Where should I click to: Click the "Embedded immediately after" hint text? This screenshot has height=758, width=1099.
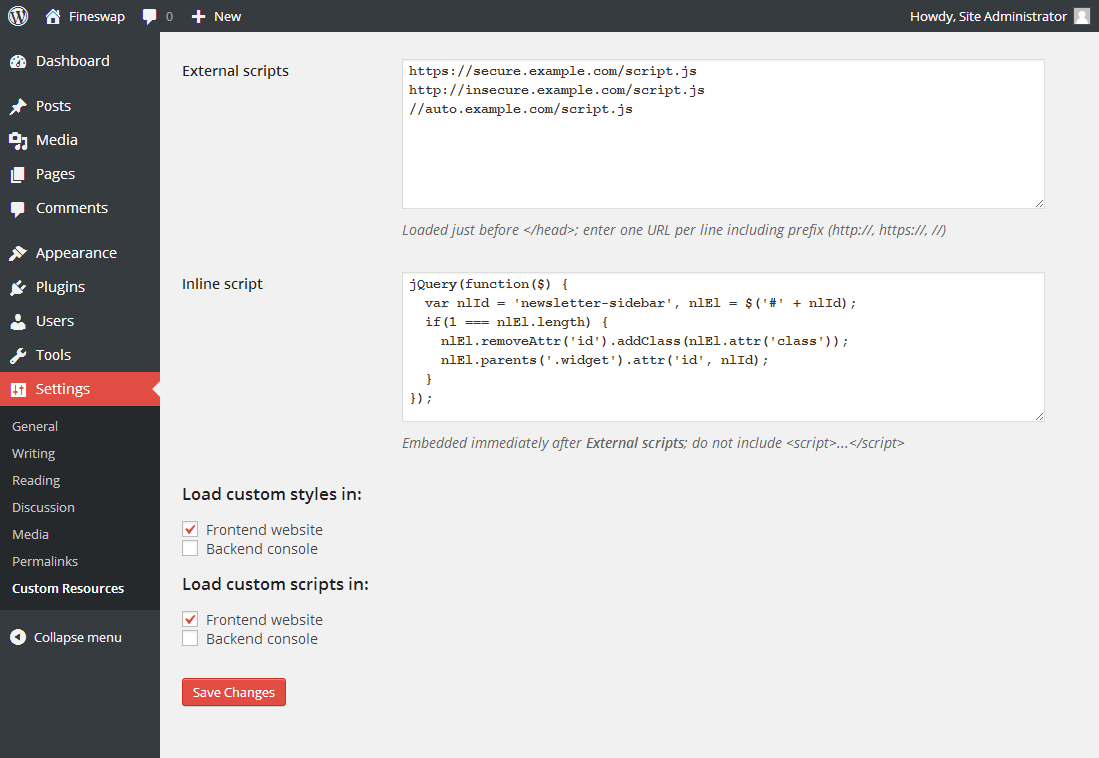tap(653, 443)
